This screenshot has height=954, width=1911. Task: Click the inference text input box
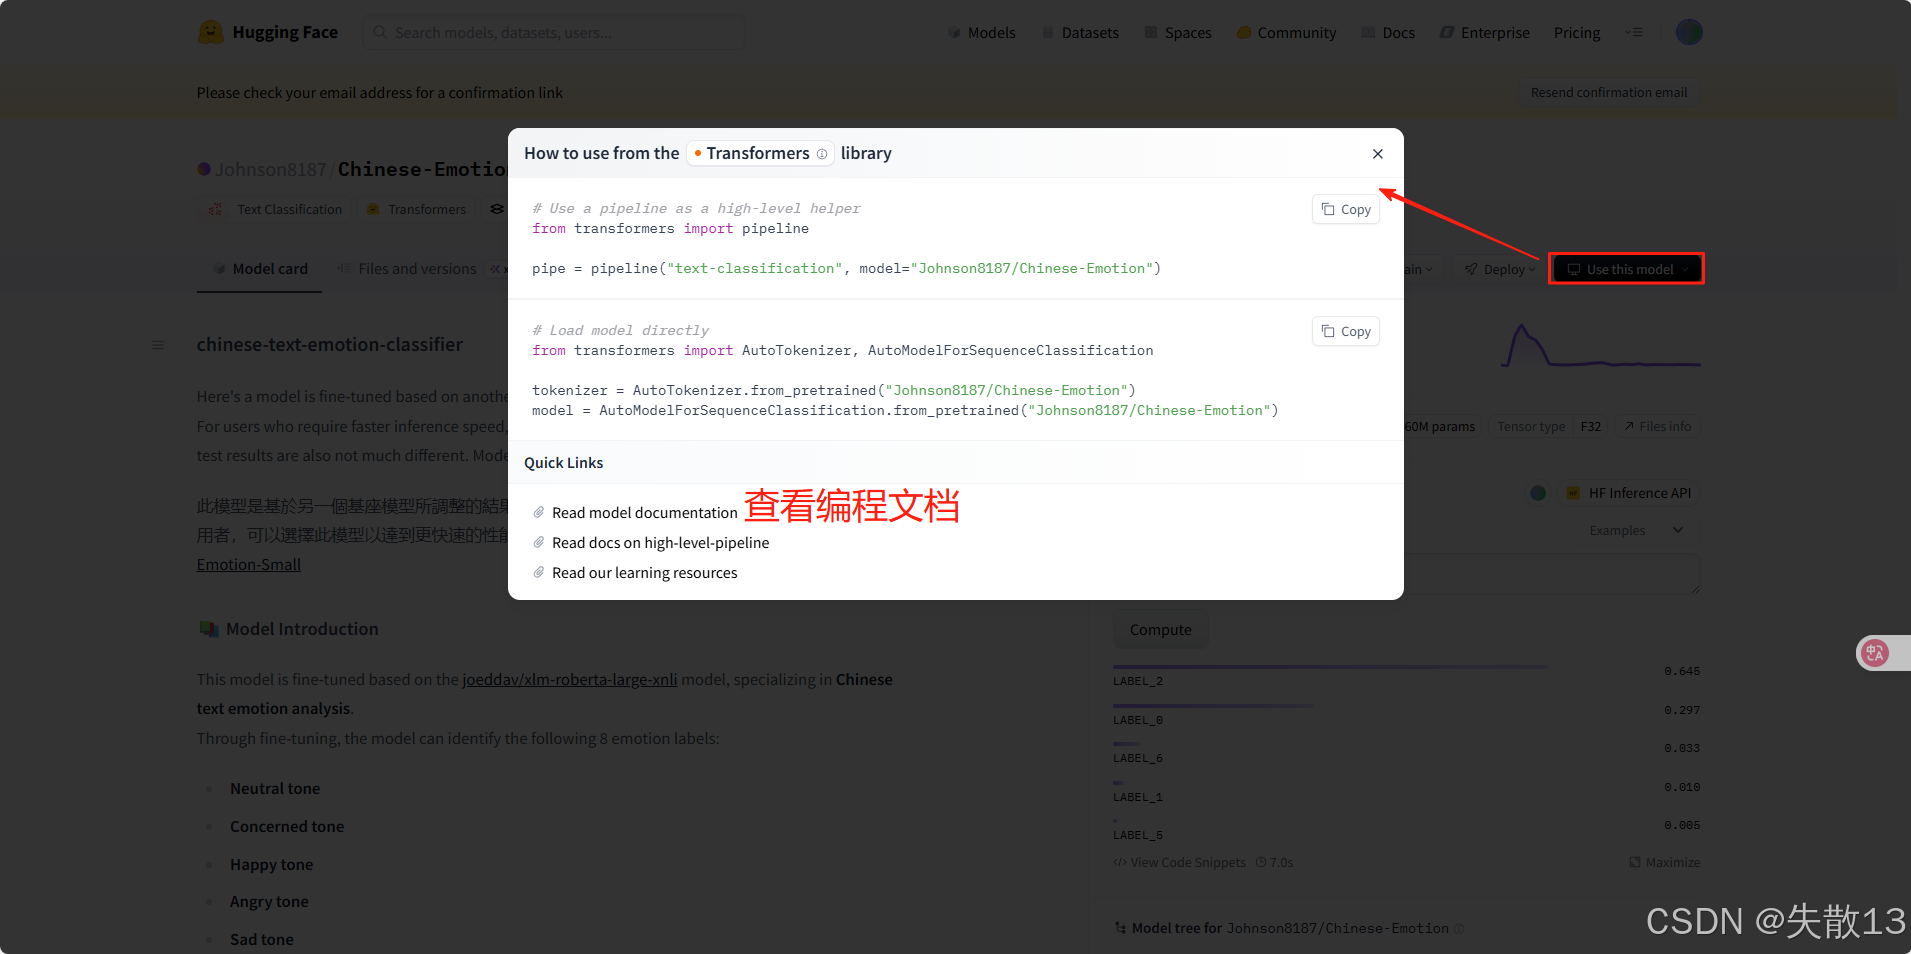coord(1406,575)
